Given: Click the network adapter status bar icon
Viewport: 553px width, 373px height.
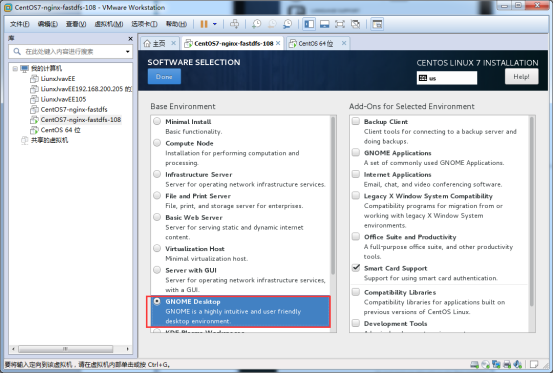Looking at the screenshot, I should [x=496, y=365].
